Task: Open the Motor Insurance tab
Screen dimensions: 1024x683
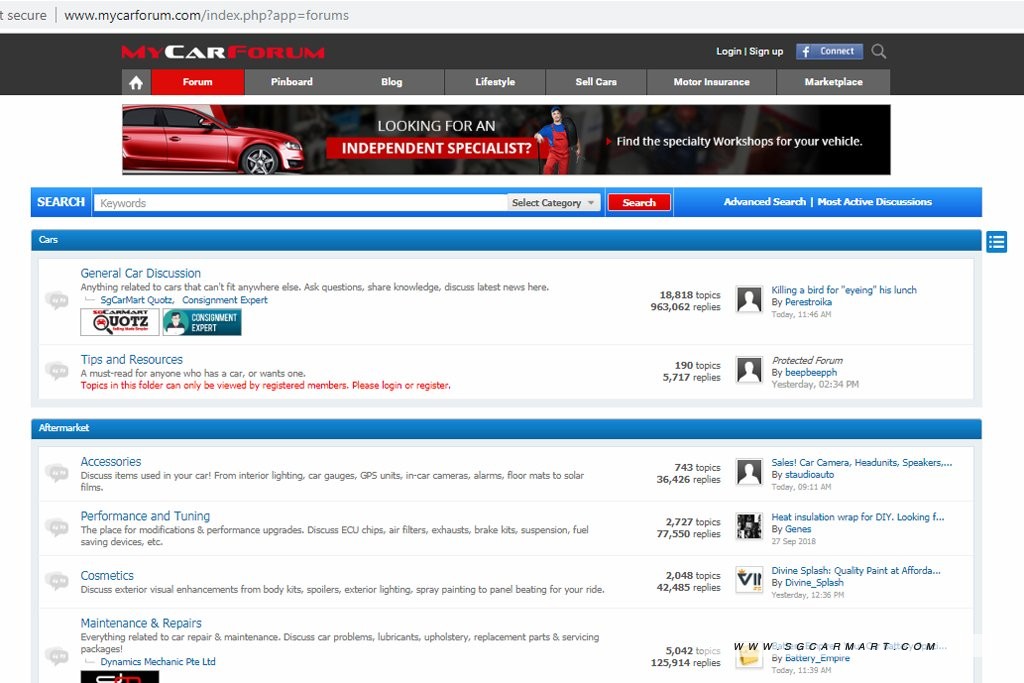Action: (x=712, y=82)
